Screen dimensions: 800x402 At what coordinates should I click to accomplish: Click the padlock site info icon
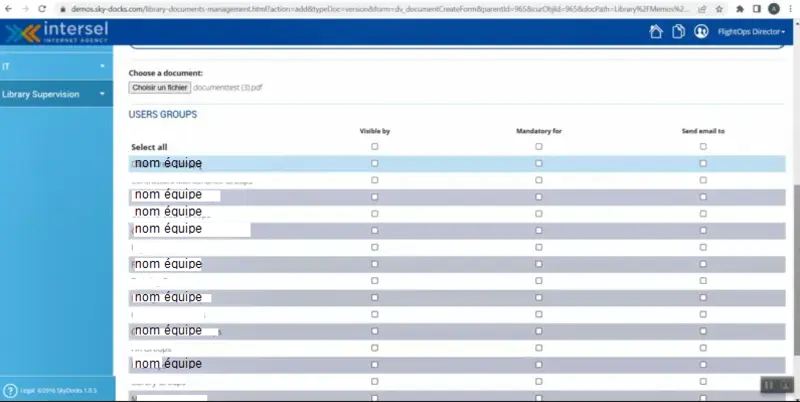click(63, 9)
